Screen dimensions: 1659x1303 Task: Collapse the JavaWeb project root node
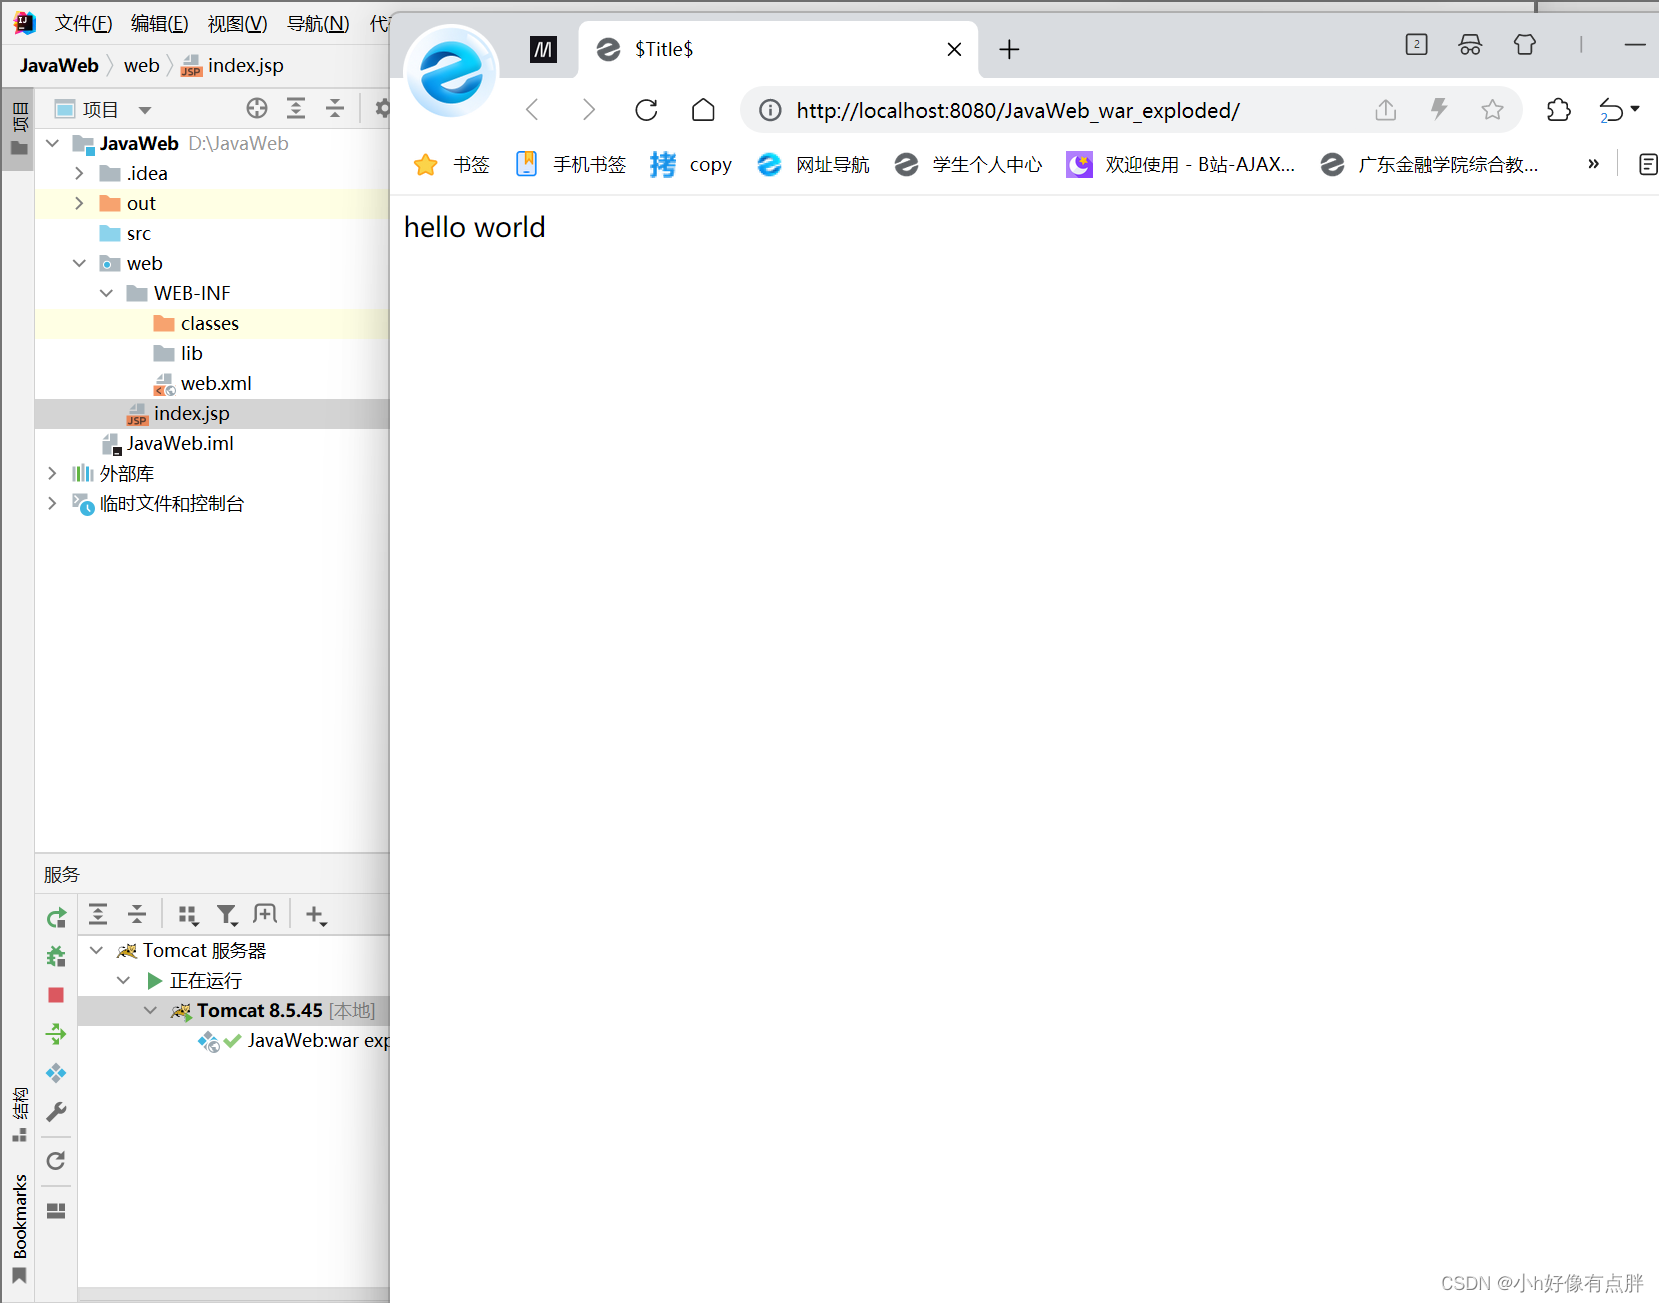(53, 143)
